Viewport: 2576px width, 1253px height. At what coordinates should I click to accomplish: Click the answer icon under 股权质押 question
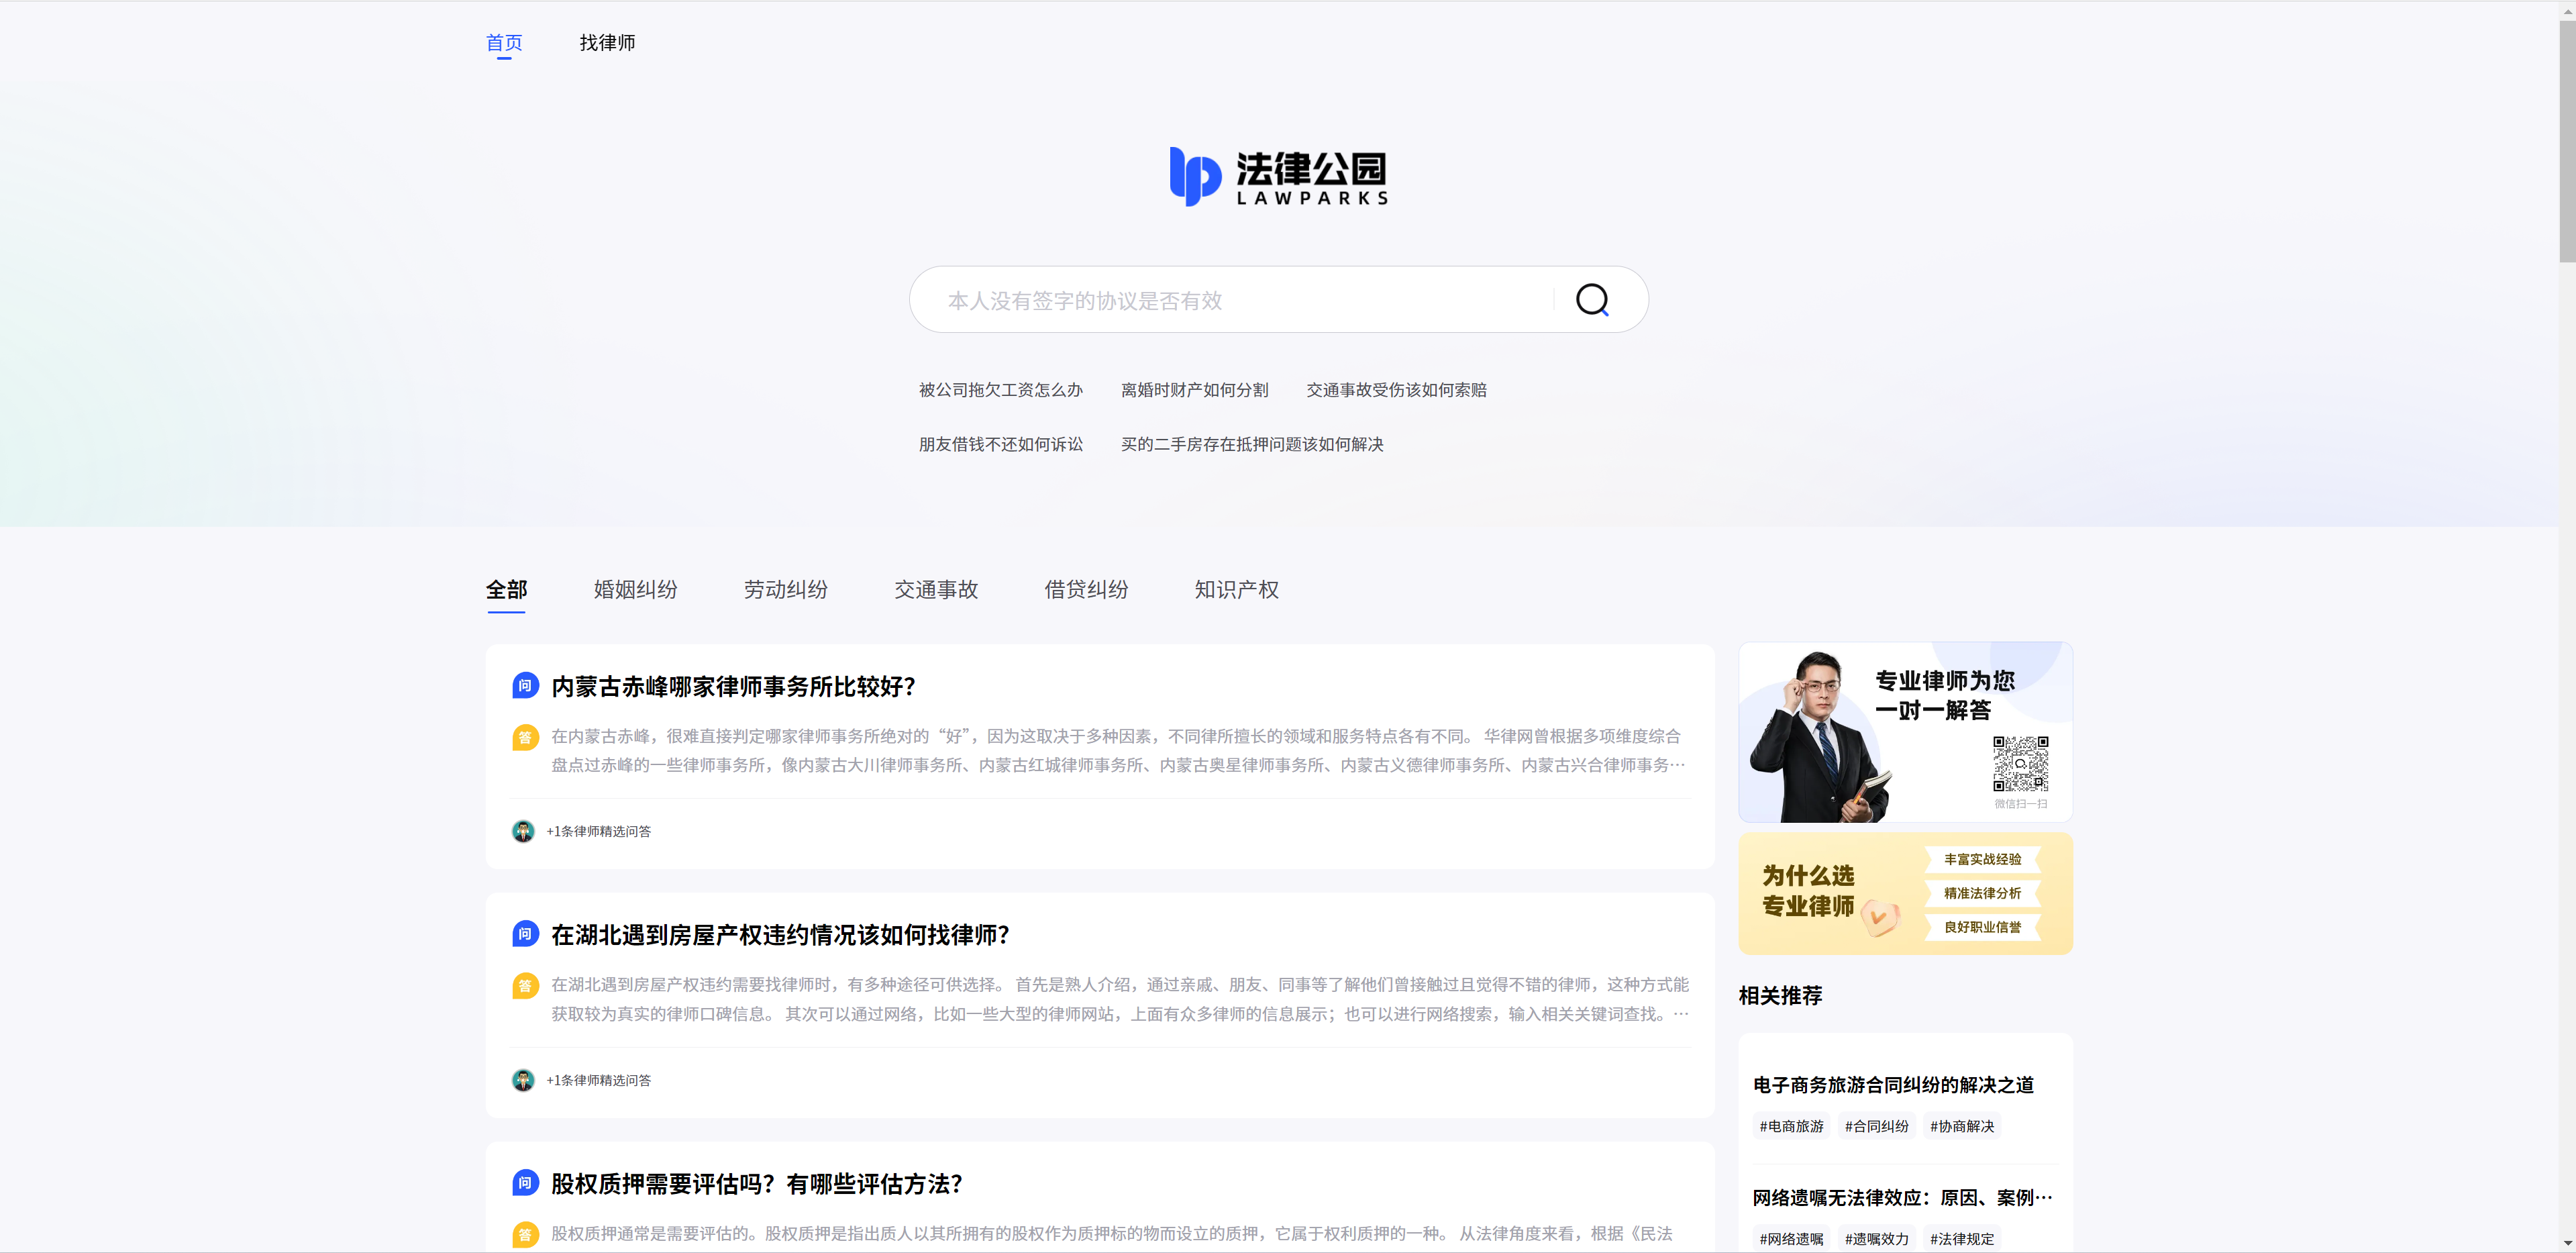(525, 1235)
